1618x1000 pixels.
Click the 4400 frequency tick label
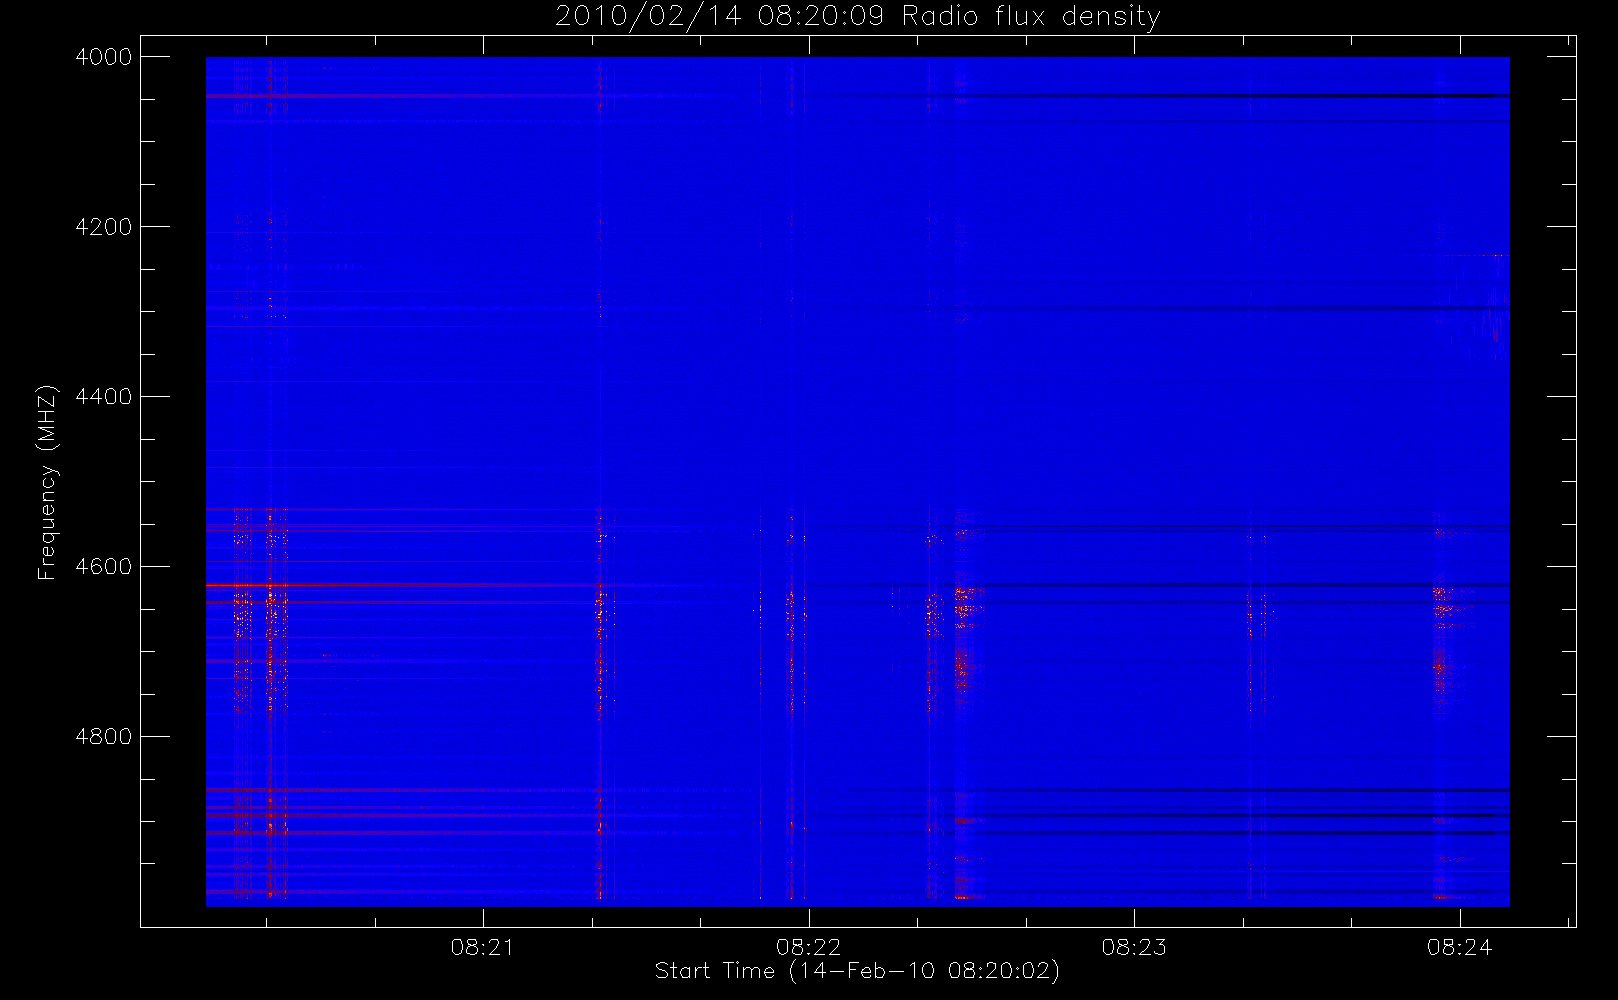pyautogui.click(x=104, y=397)
